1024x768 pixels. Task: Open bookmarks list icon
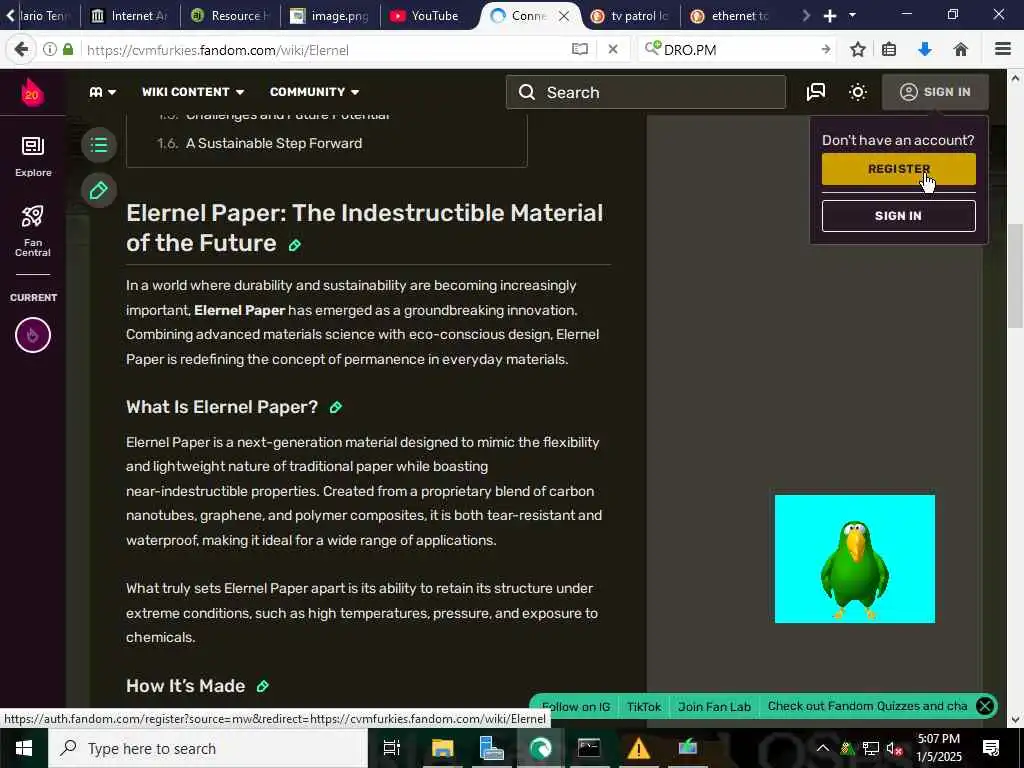tap(889, 50)
